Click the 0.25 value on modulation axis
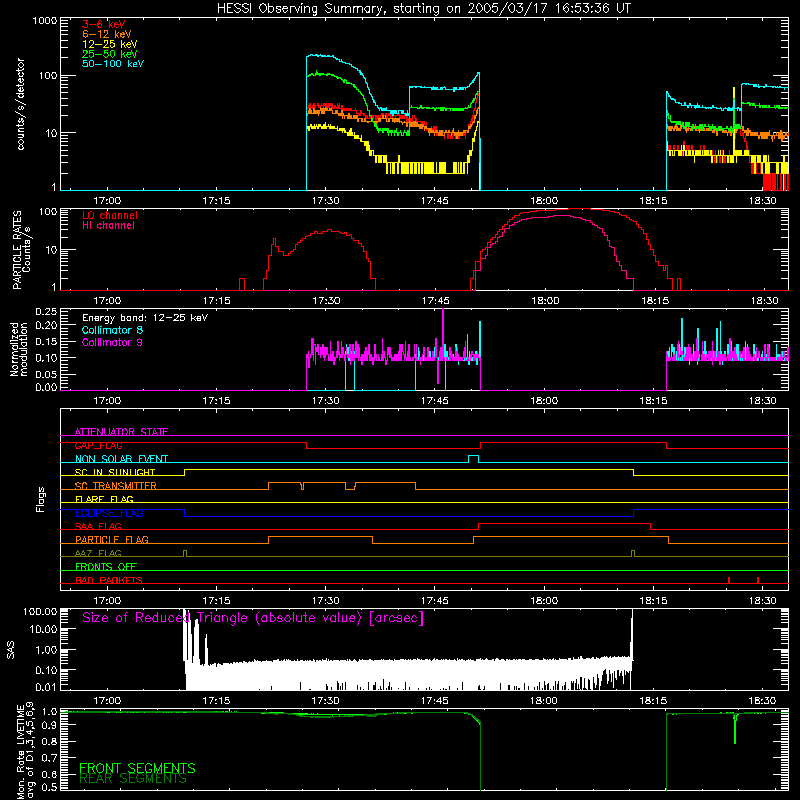The image size is (800, 800). click(46, 312)
